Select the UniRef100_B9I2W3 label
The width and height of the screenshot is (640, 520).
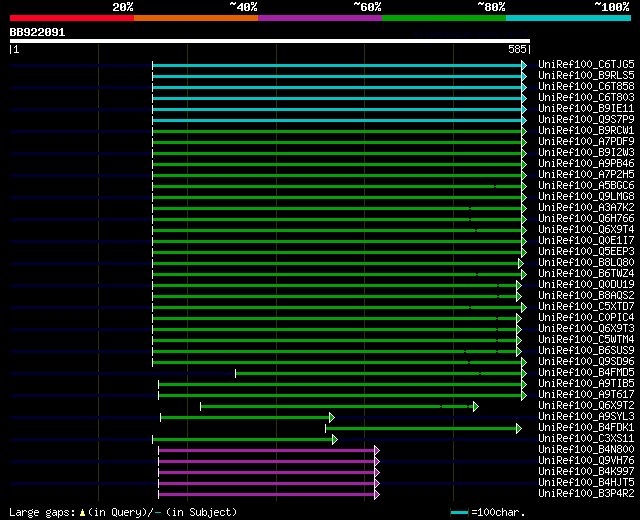pyautogui.click(x=586, y=153)
